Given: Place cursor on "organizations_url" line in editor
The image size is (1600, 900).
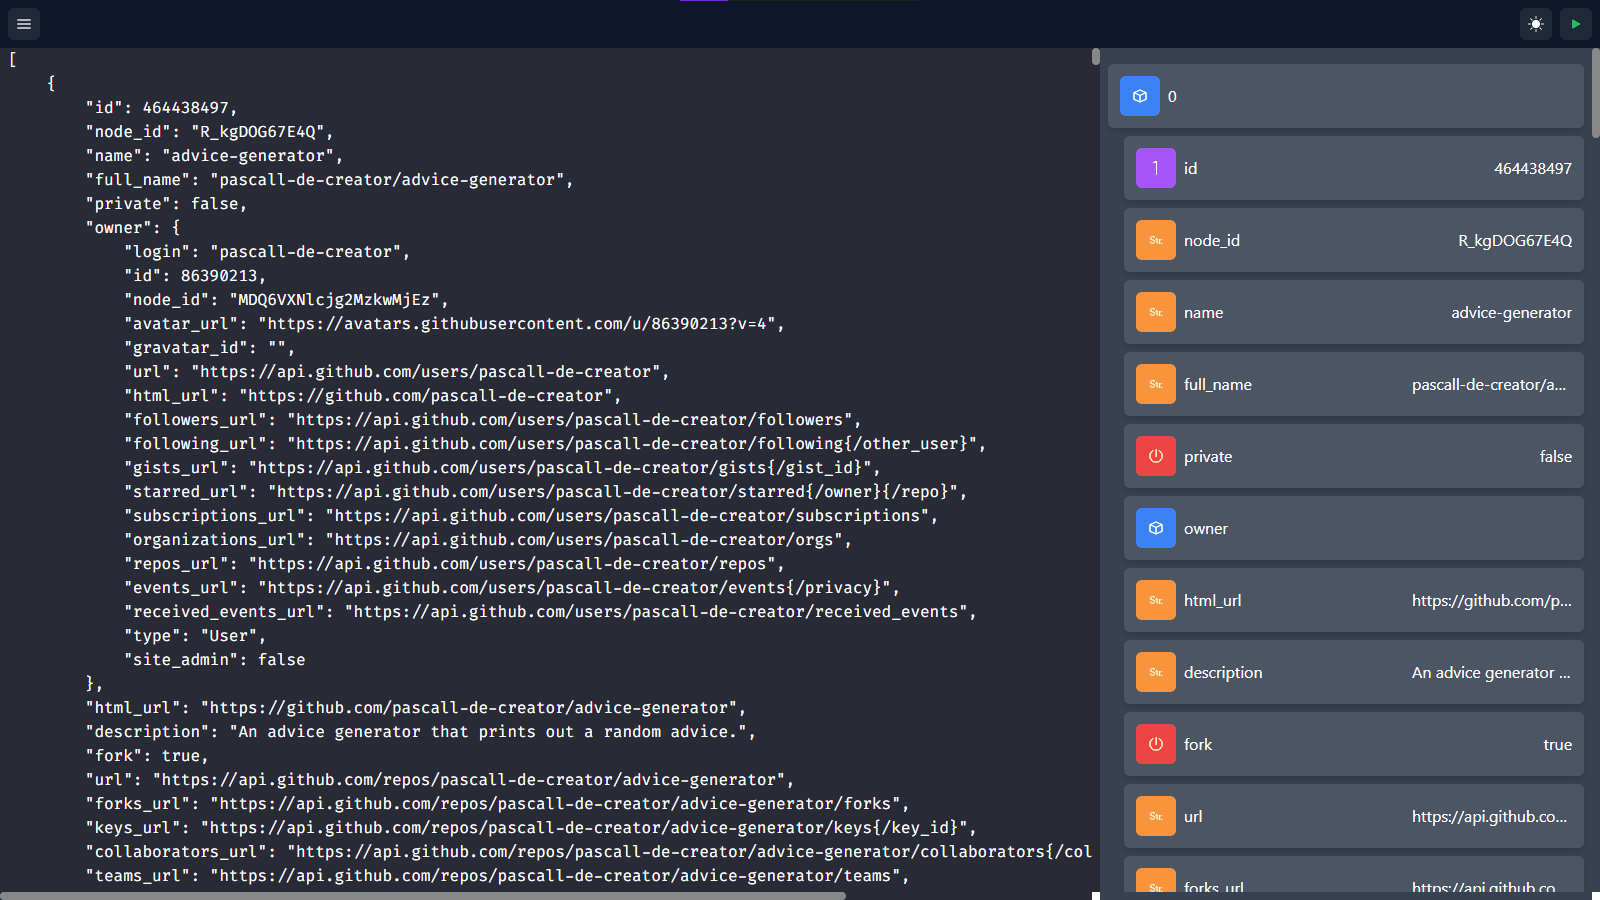Looking at the screenshot, I should (488, 539).
